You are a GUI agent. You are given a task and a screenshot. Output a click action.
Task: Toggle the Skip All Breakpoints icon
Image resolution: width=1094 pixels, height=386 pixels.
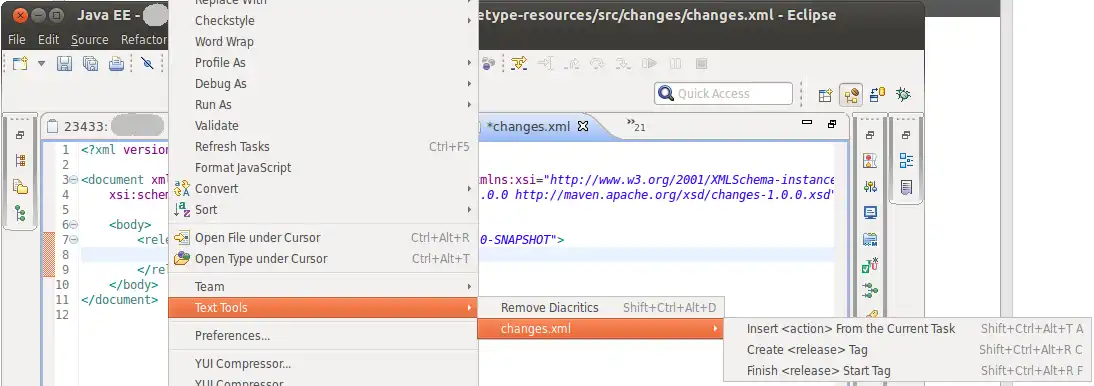click(x=147, y=64)
